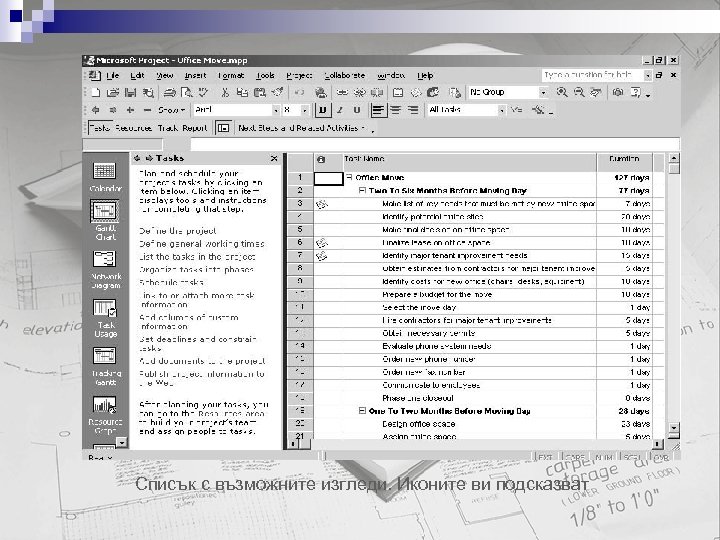Open Task Information dialog icon
The height and width of the screenshot is (540, 720).
399,93
